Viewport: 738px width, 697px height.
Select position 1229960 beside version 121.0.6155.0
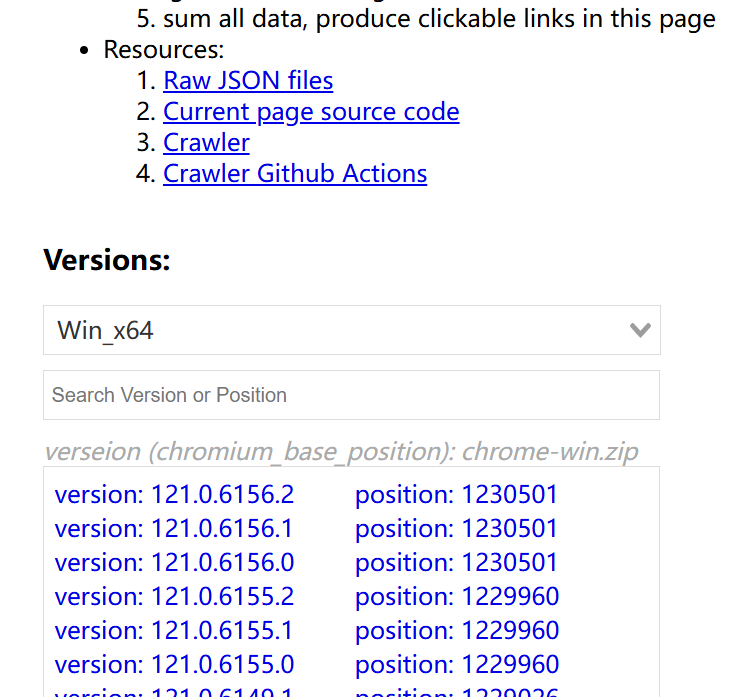(x=456, y=665)
